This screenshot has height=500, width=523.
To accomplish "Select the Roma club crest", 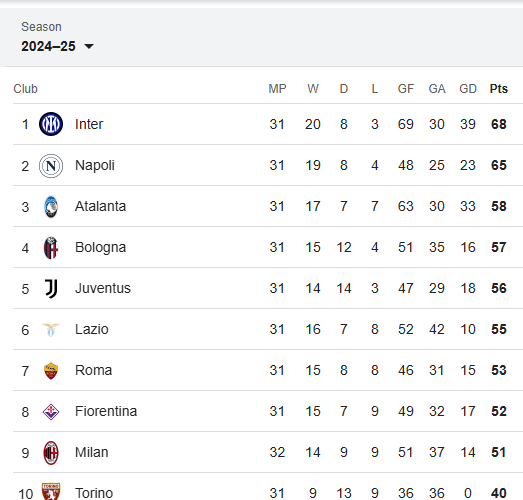I will pos(51,371).
